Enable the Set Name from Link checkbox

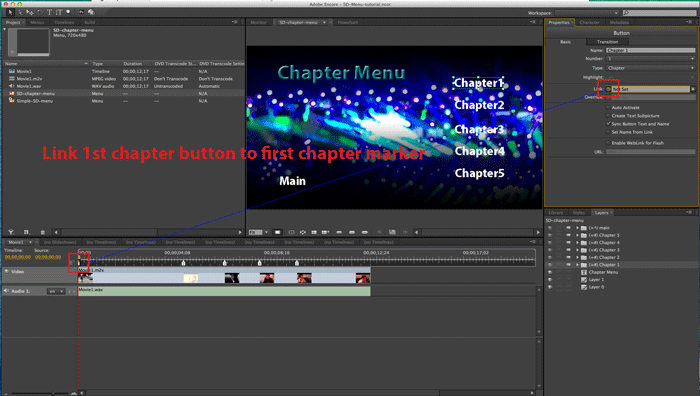click(608, 132)
